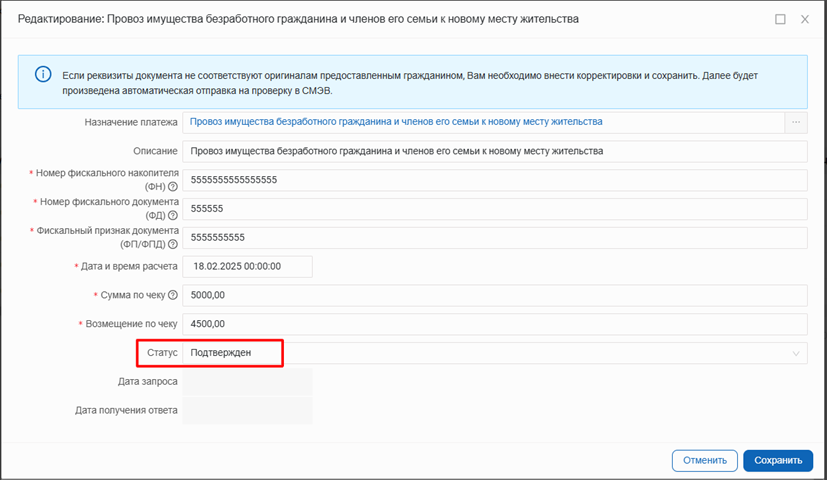This screenshot has height=480, width=827.
Task: Click the fiscal drive number field 5555555555555555
Action: point(494,180)
